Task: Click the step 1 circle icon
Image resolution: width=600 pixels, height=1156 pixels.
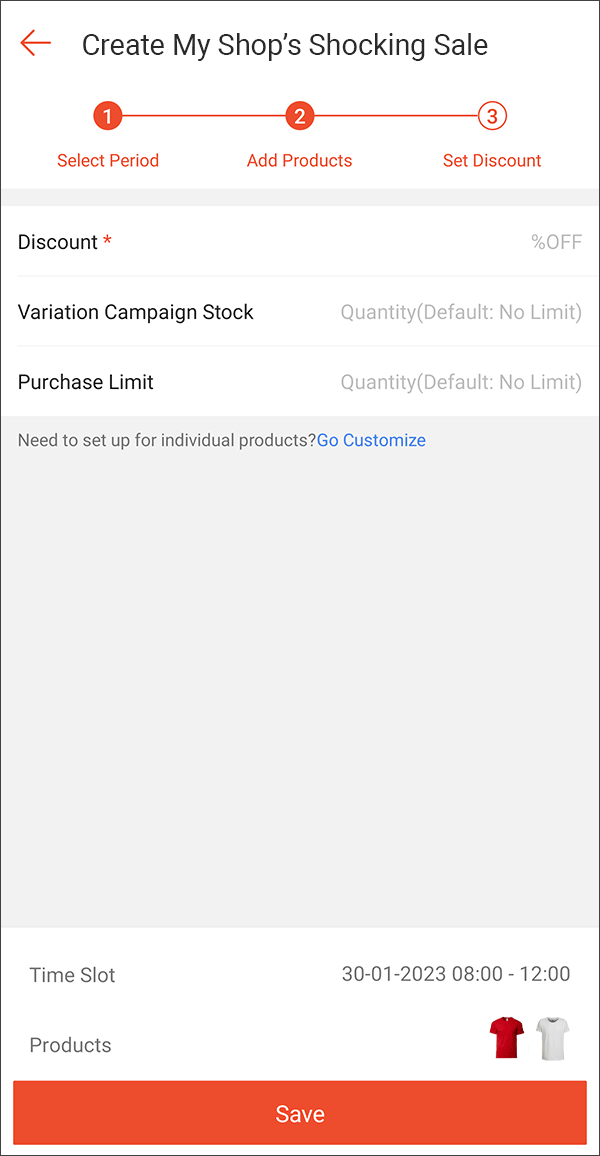Action: 108,117
